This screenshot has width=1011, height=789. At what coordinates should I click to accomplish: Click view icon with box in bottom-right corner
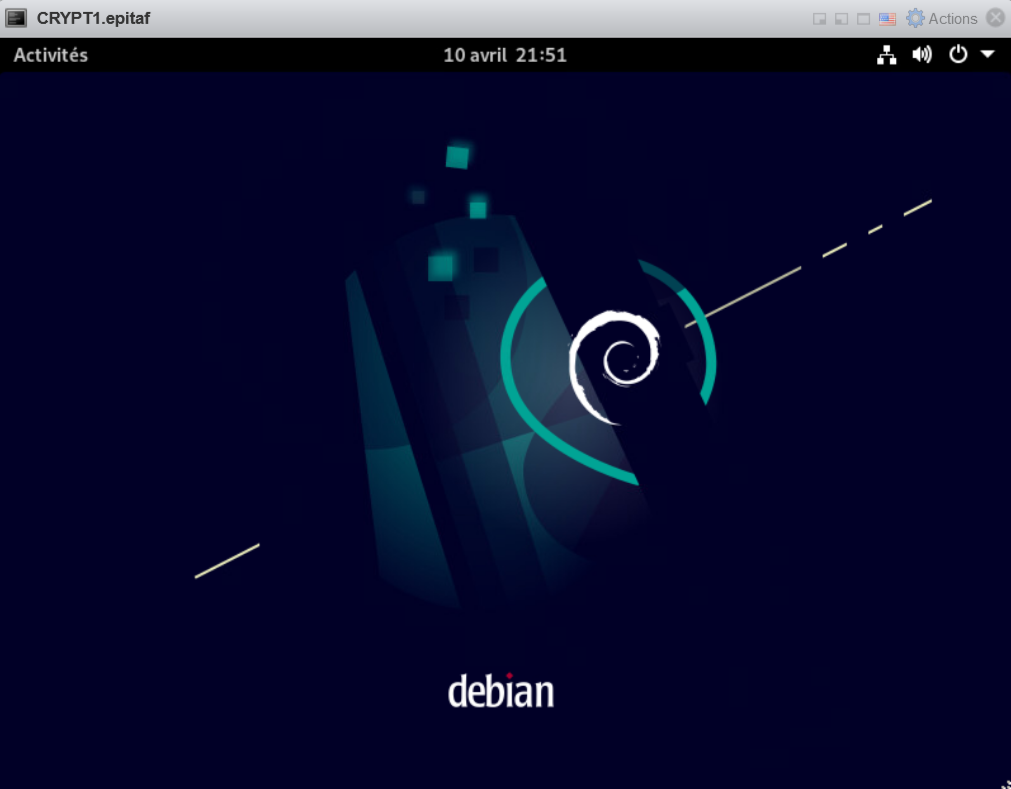click(820, 19)
